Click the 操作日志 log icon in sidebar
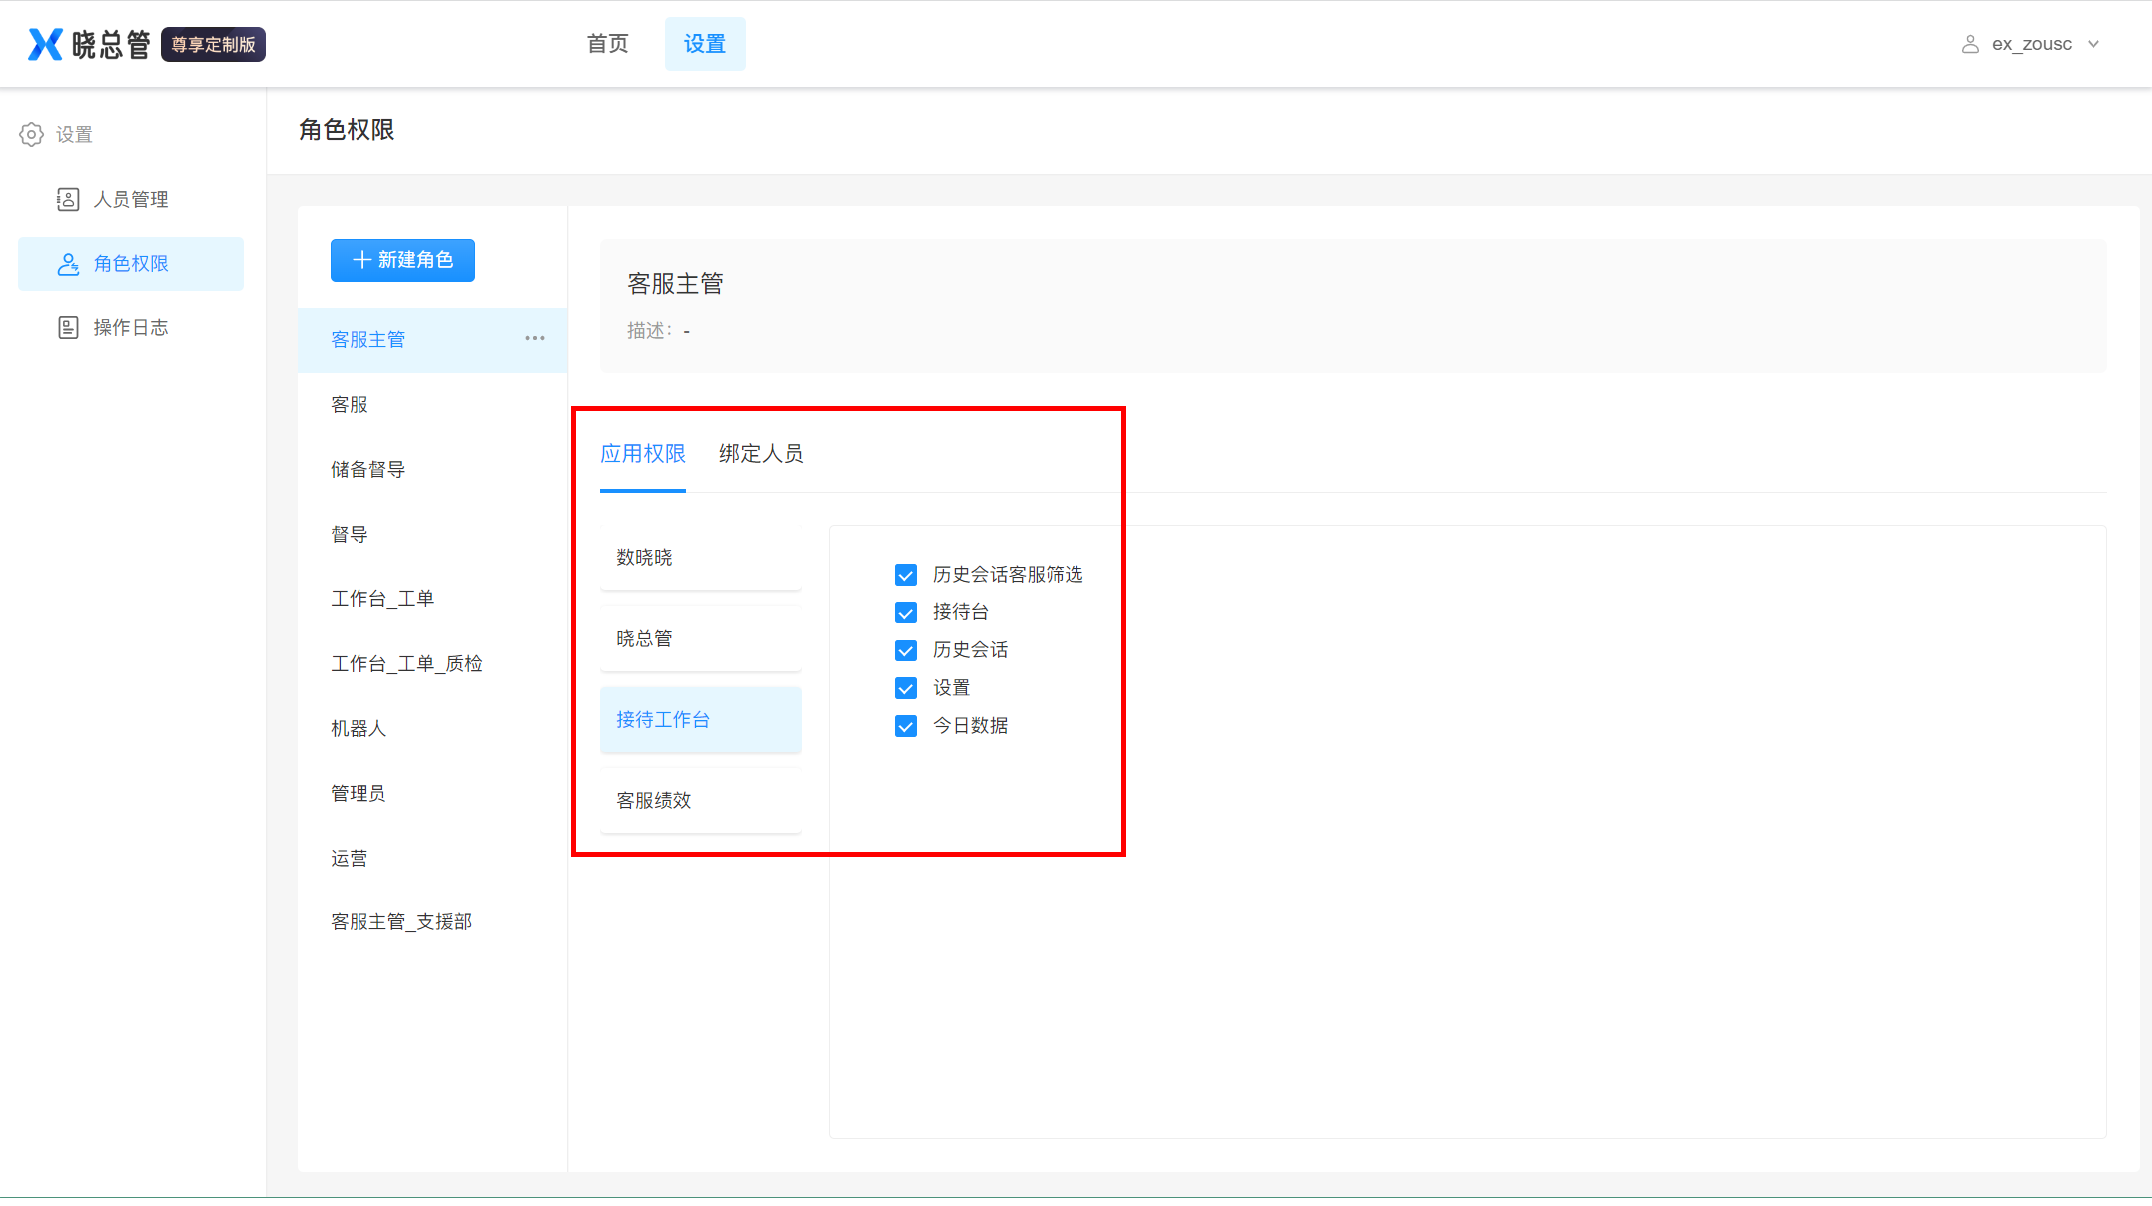The image size is (2152, 1206). [x=68, y=327]
